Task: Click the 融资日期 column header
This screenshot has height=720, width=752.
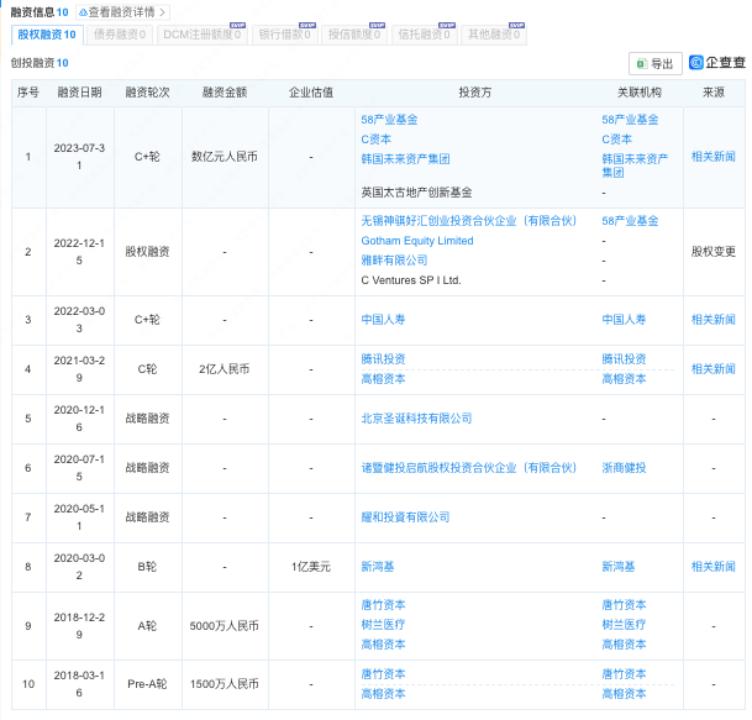Action: (x=79, y=92)
